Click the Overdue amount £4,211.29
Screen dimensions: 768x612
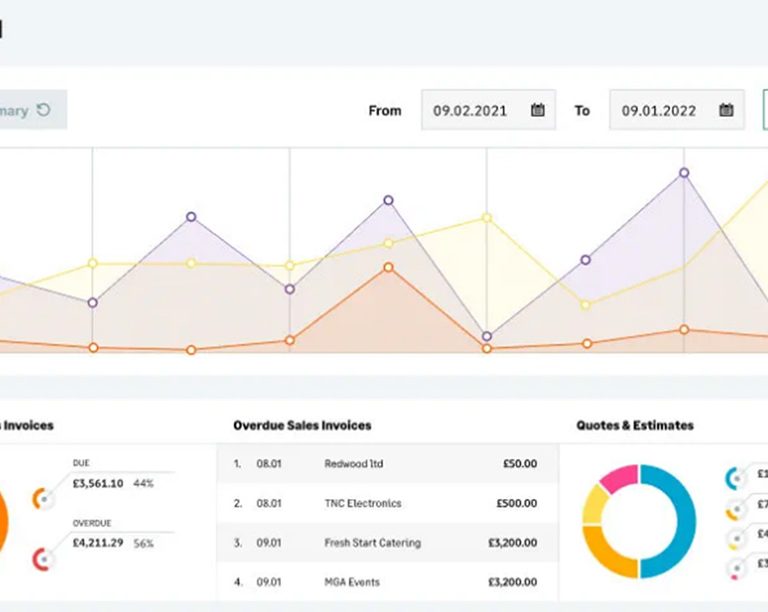tap(98, 543)
